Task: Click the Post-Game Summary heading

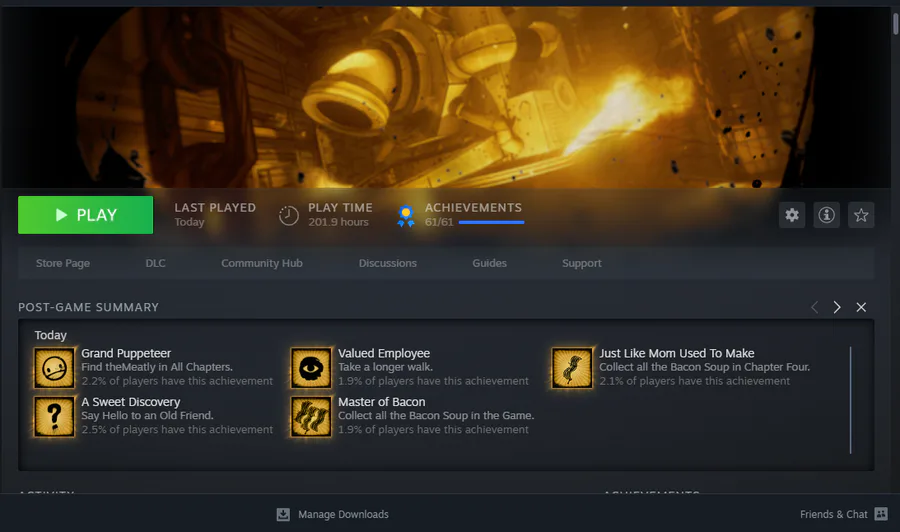Action: click(x=88, y=307)
